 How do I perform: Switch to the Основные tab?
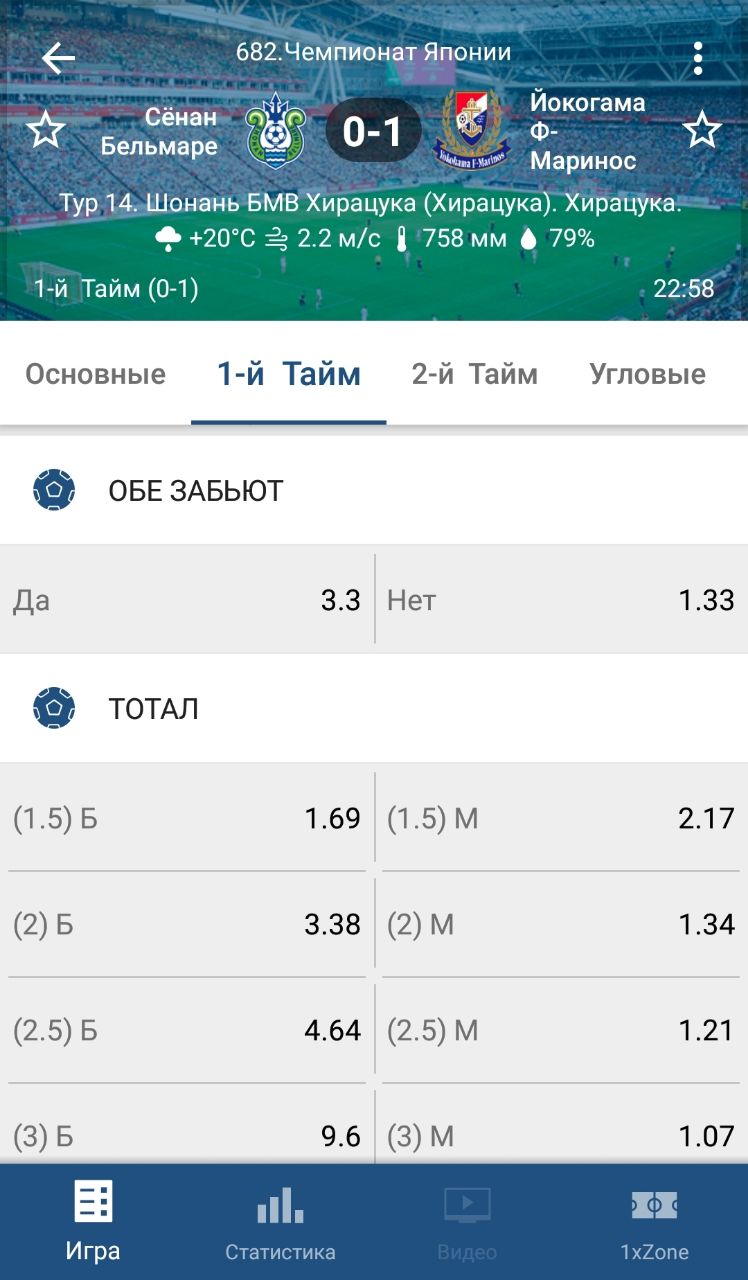tap(95, 375)
